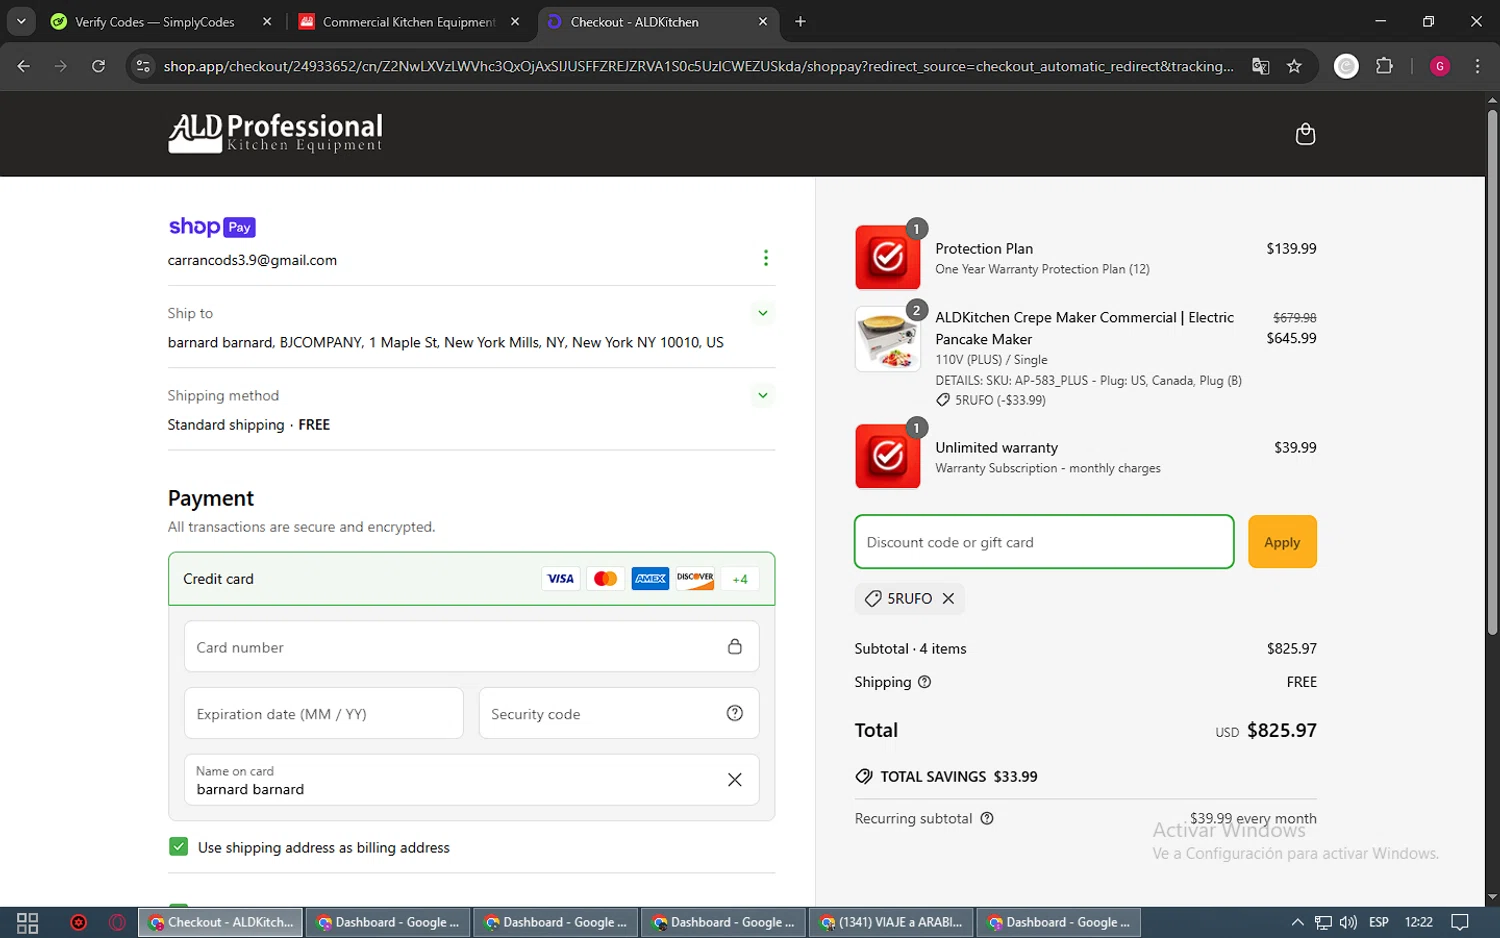This screenshot has height=938, width=1500.
Task: Click the Total $825.97 amount
Action: pos(1281,731)
